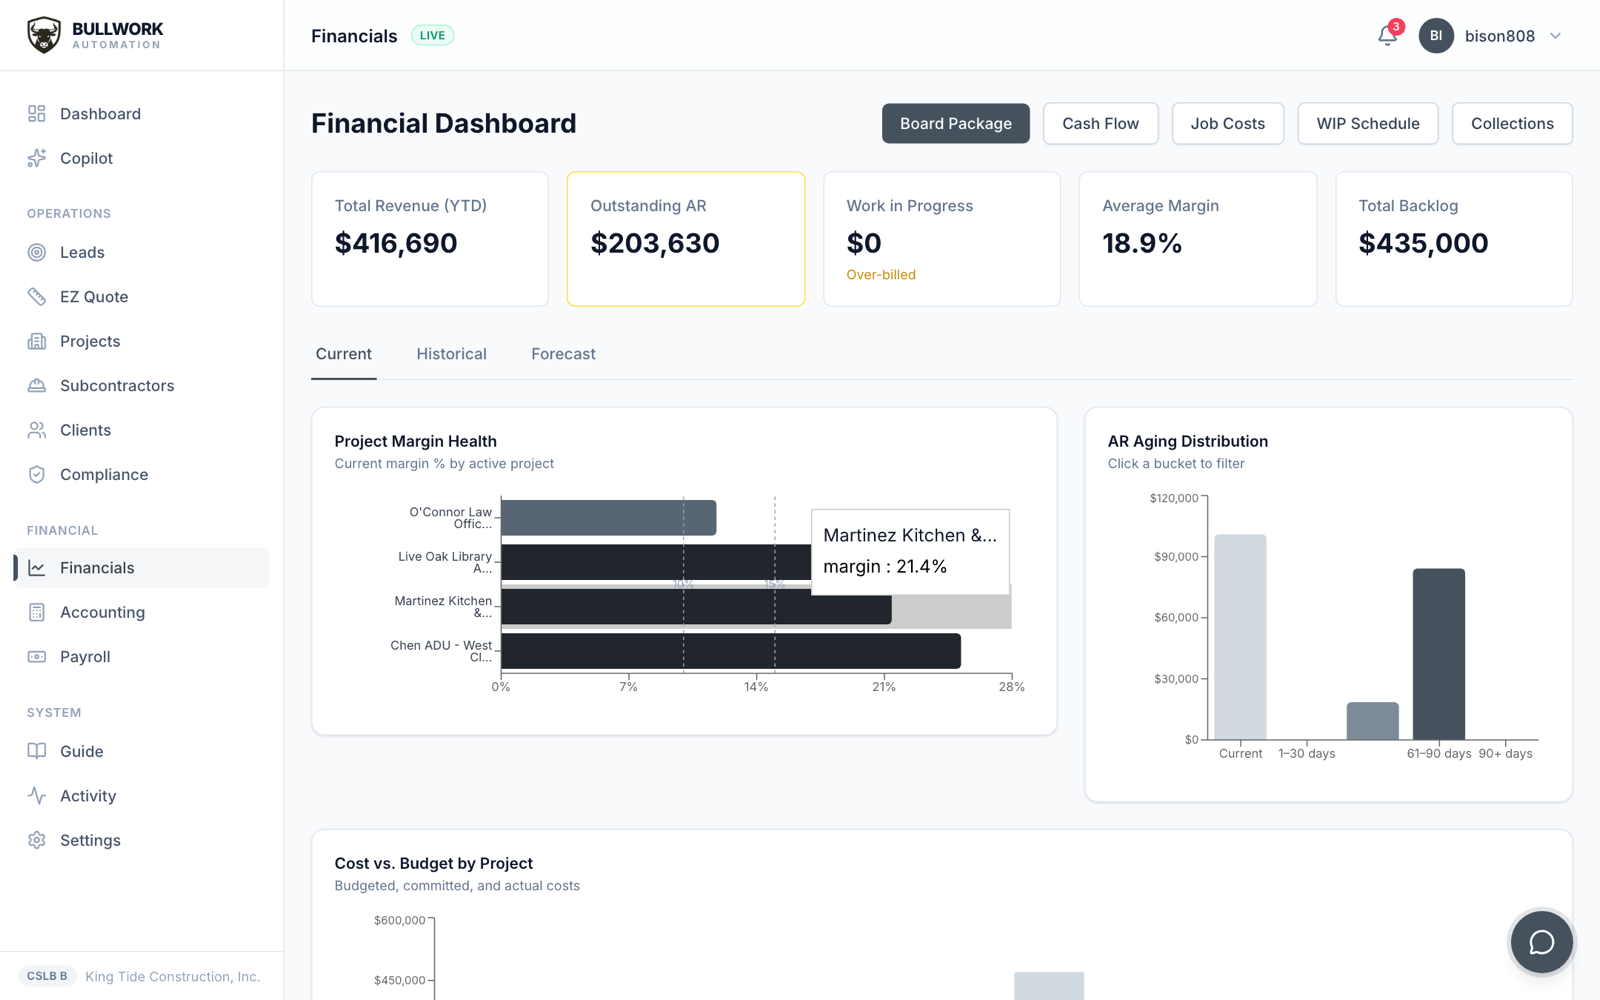Screen dimensions: 1600x1000
Task: Open Subcontractors in the sidebar
Action: (x=142, y=386)
